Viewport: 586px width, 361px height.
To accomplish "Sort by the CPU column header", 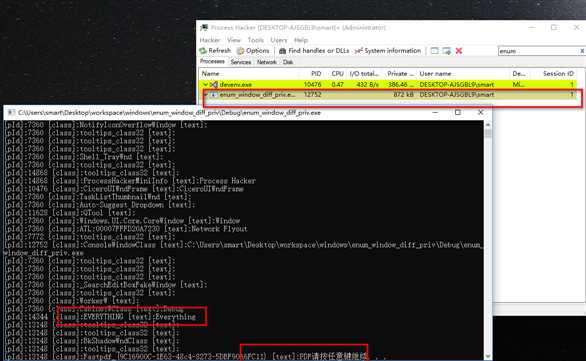I will [336, 74].
